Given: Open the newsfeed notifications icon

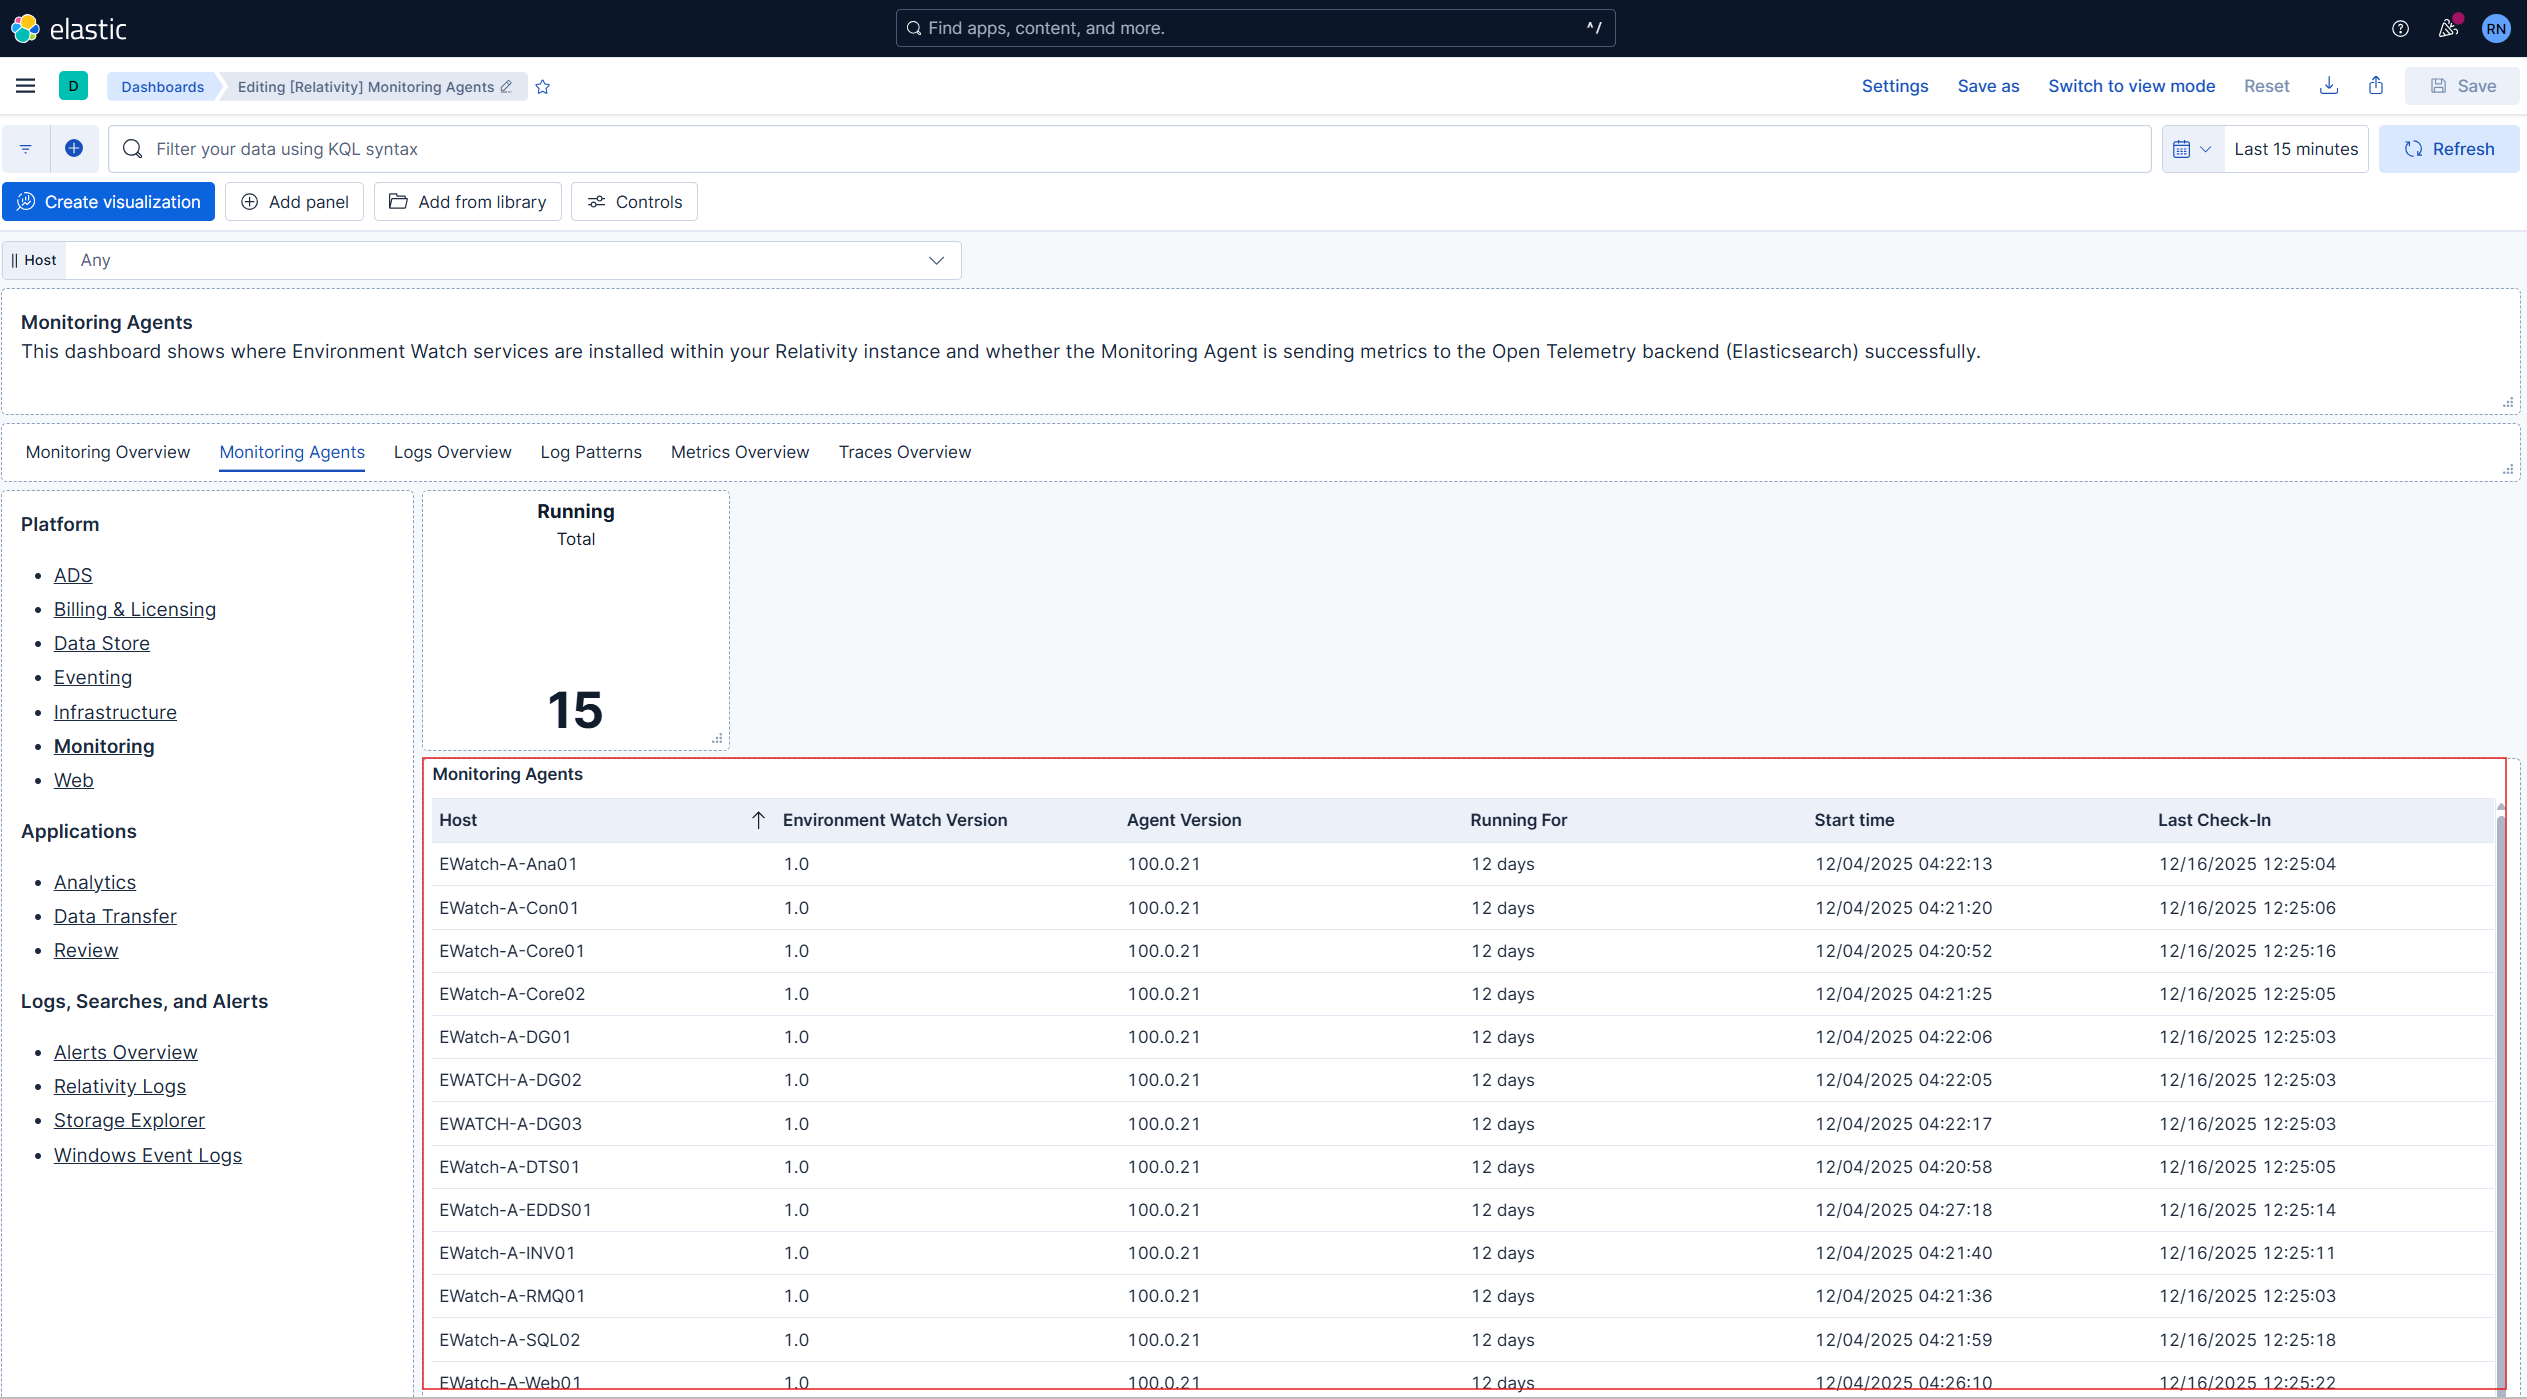Looking at the screenshot, I should tap(2448, 28).
